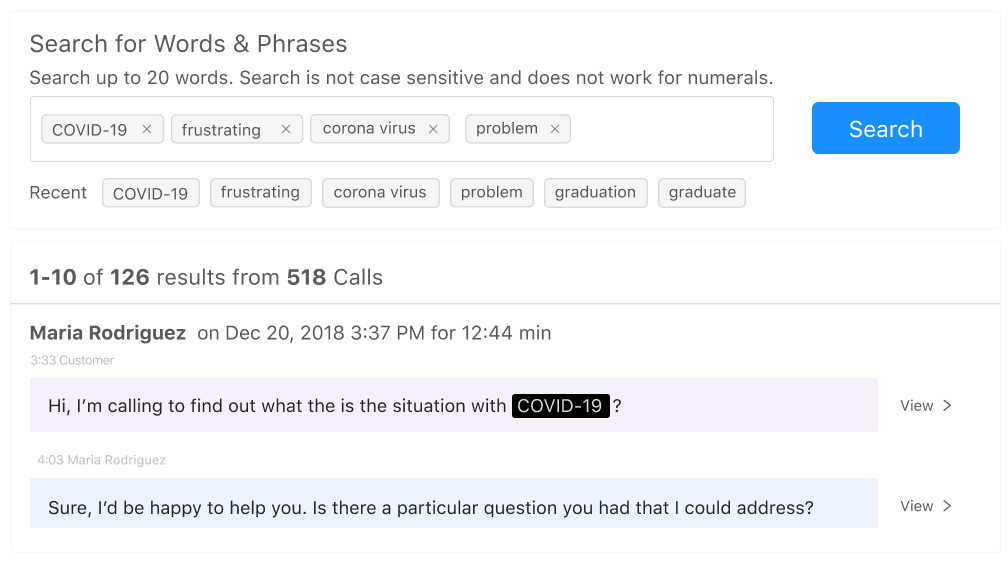
Task: Click the 4:03 Maria Rodriguez timestamp
Action: pyautogui.click(x=101, y=460)
